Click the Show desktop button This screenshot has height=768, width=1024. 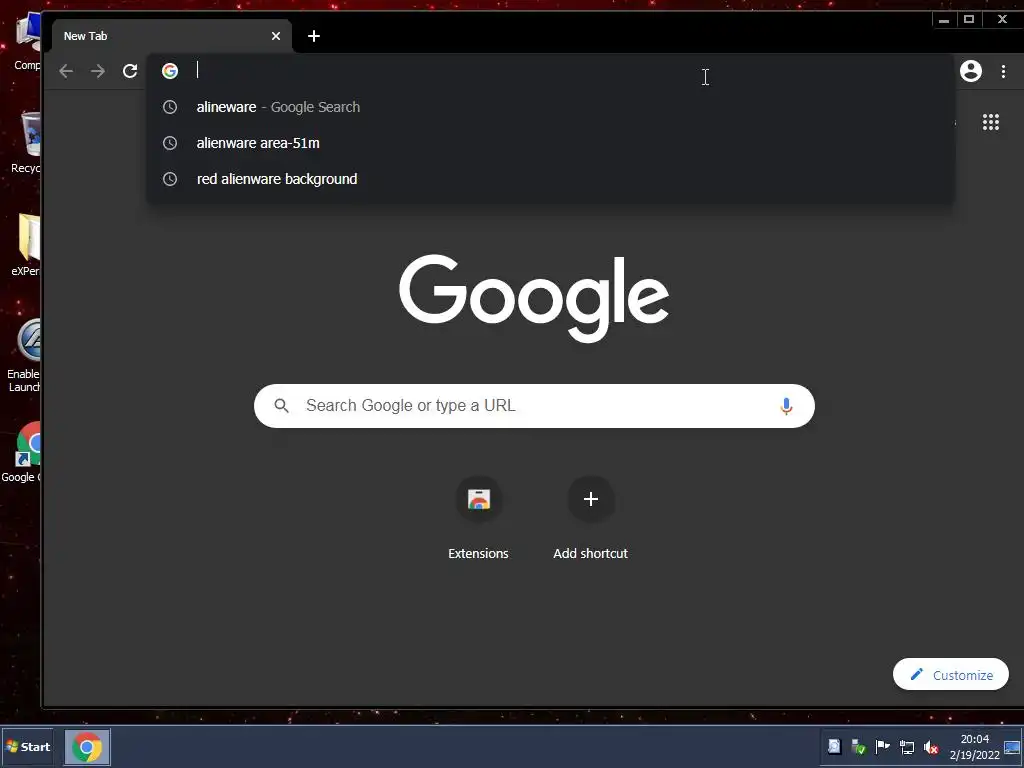click(x=1013, y=747)
